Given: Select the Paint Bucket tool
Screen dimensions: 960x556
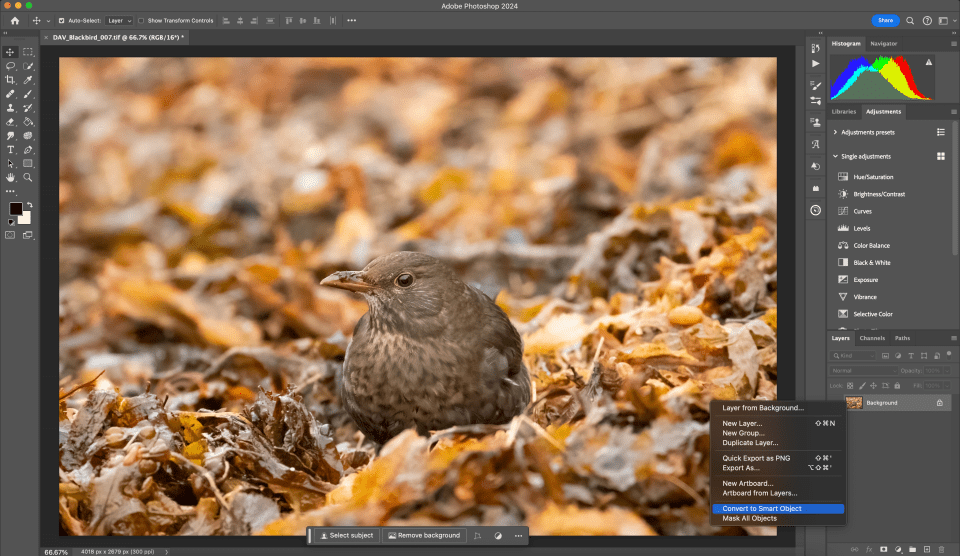Looking at the screenshot, I should (x=28, y=122).
